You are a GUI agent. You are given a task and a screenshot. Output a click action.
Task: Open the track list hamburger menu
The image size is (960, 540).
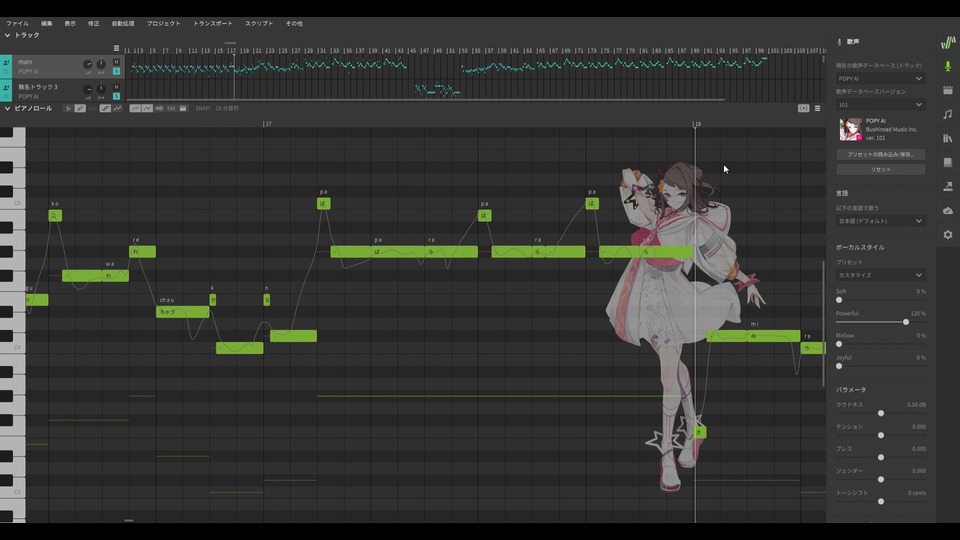[116, 48]
